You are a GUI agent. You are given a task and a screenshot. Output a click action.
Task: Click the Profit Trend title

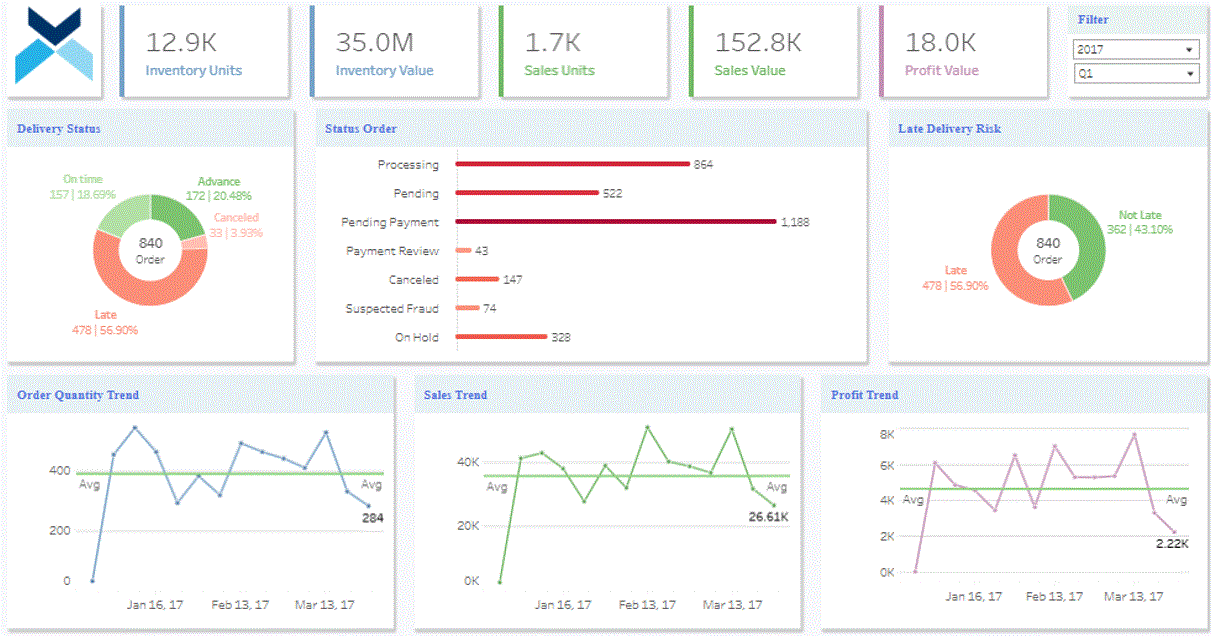(x=865, y=395)
